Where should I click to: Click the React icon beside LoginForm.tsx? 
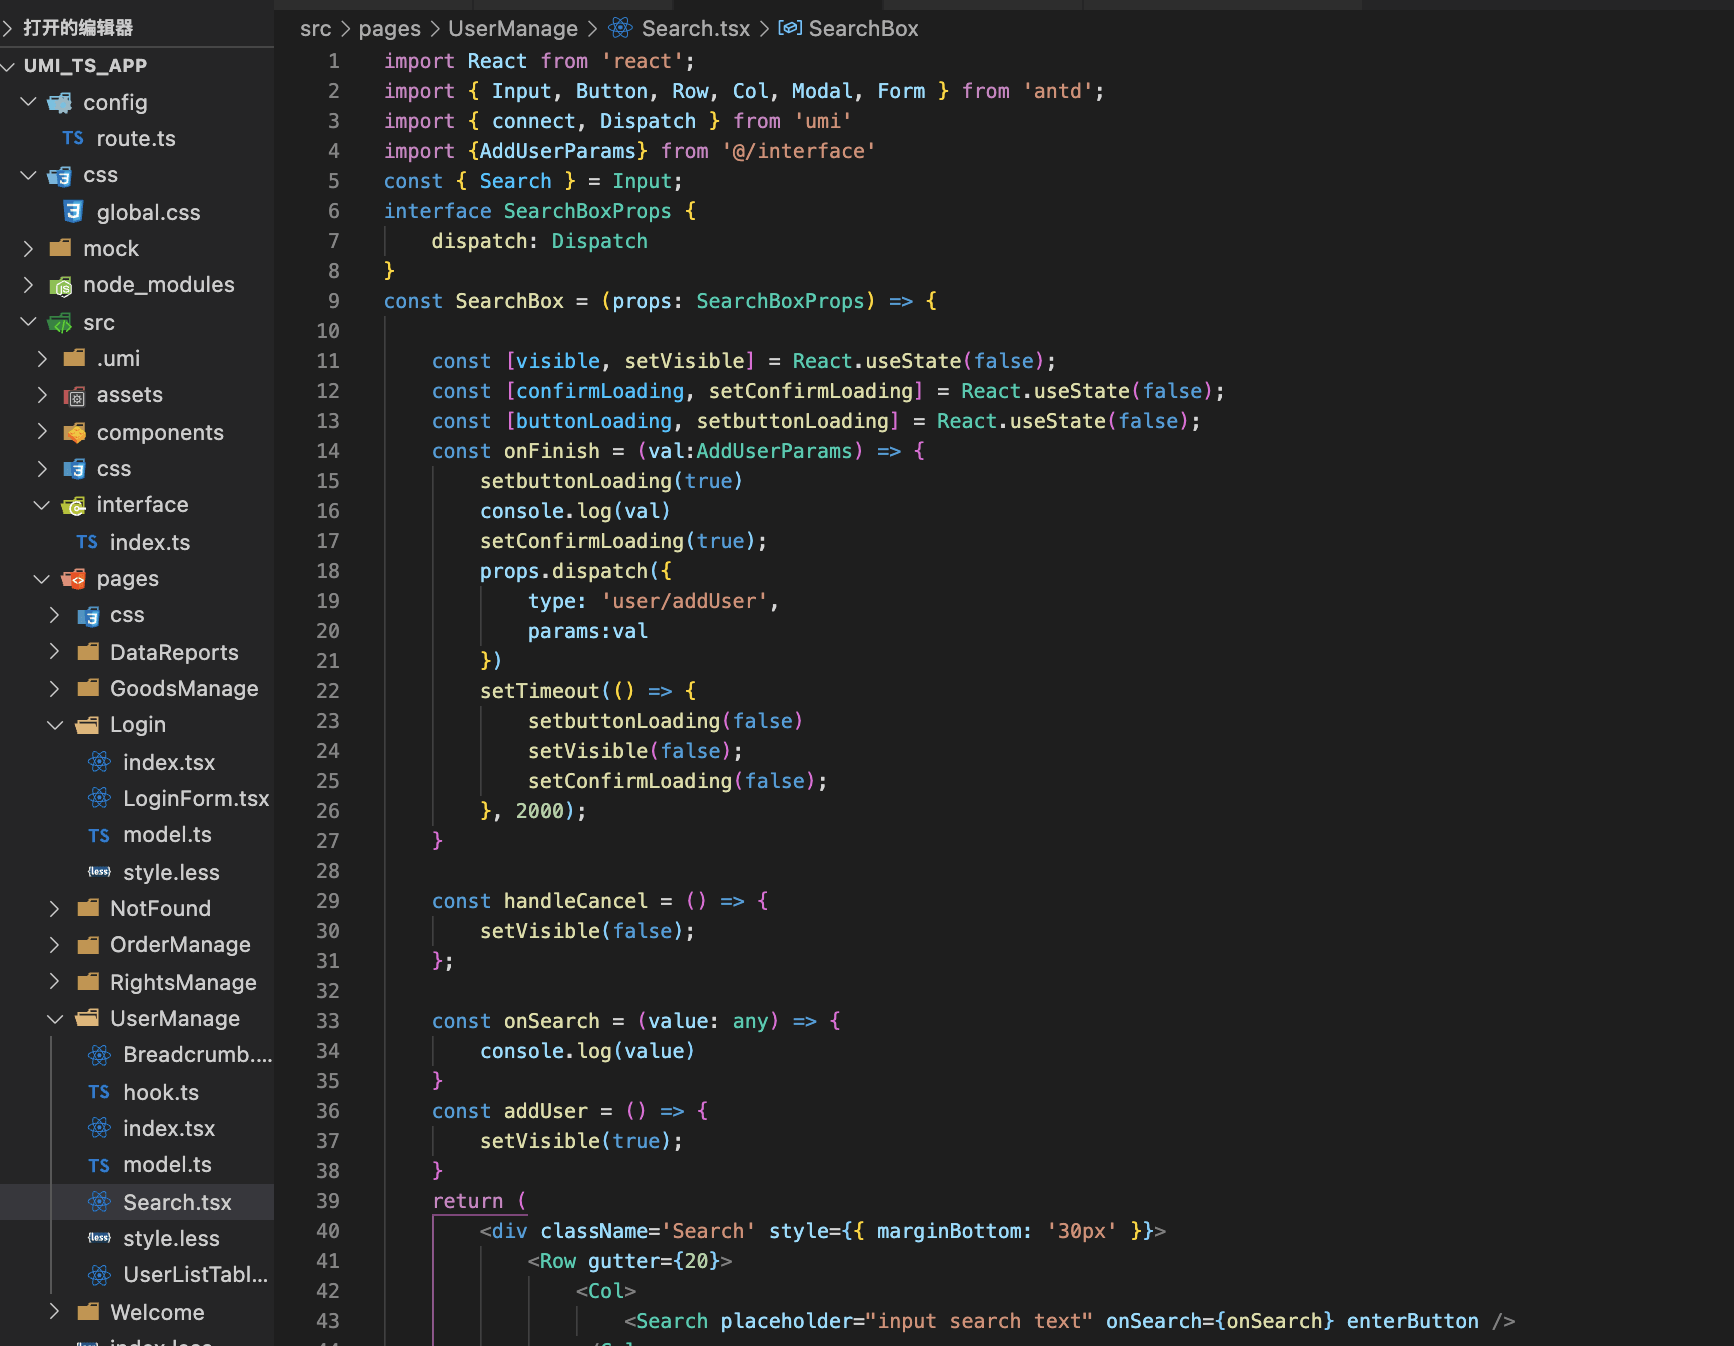click(100, 798)
